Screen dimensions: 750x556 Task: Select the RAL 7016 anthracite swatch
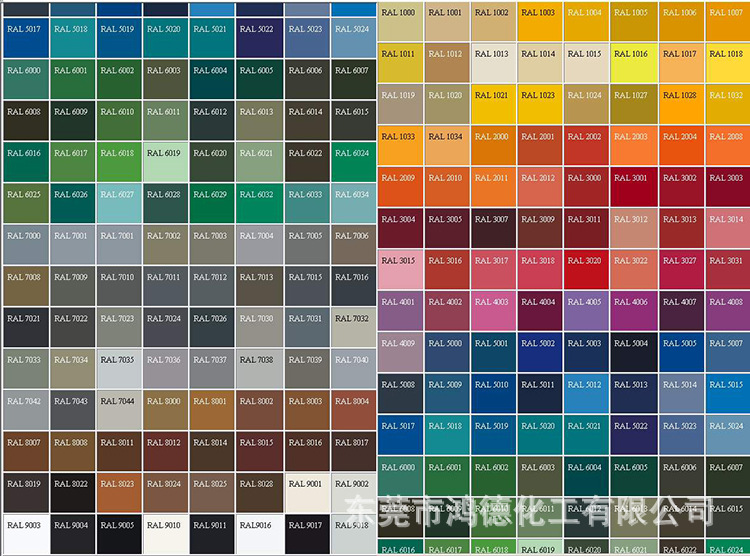(x=353, y=286)
